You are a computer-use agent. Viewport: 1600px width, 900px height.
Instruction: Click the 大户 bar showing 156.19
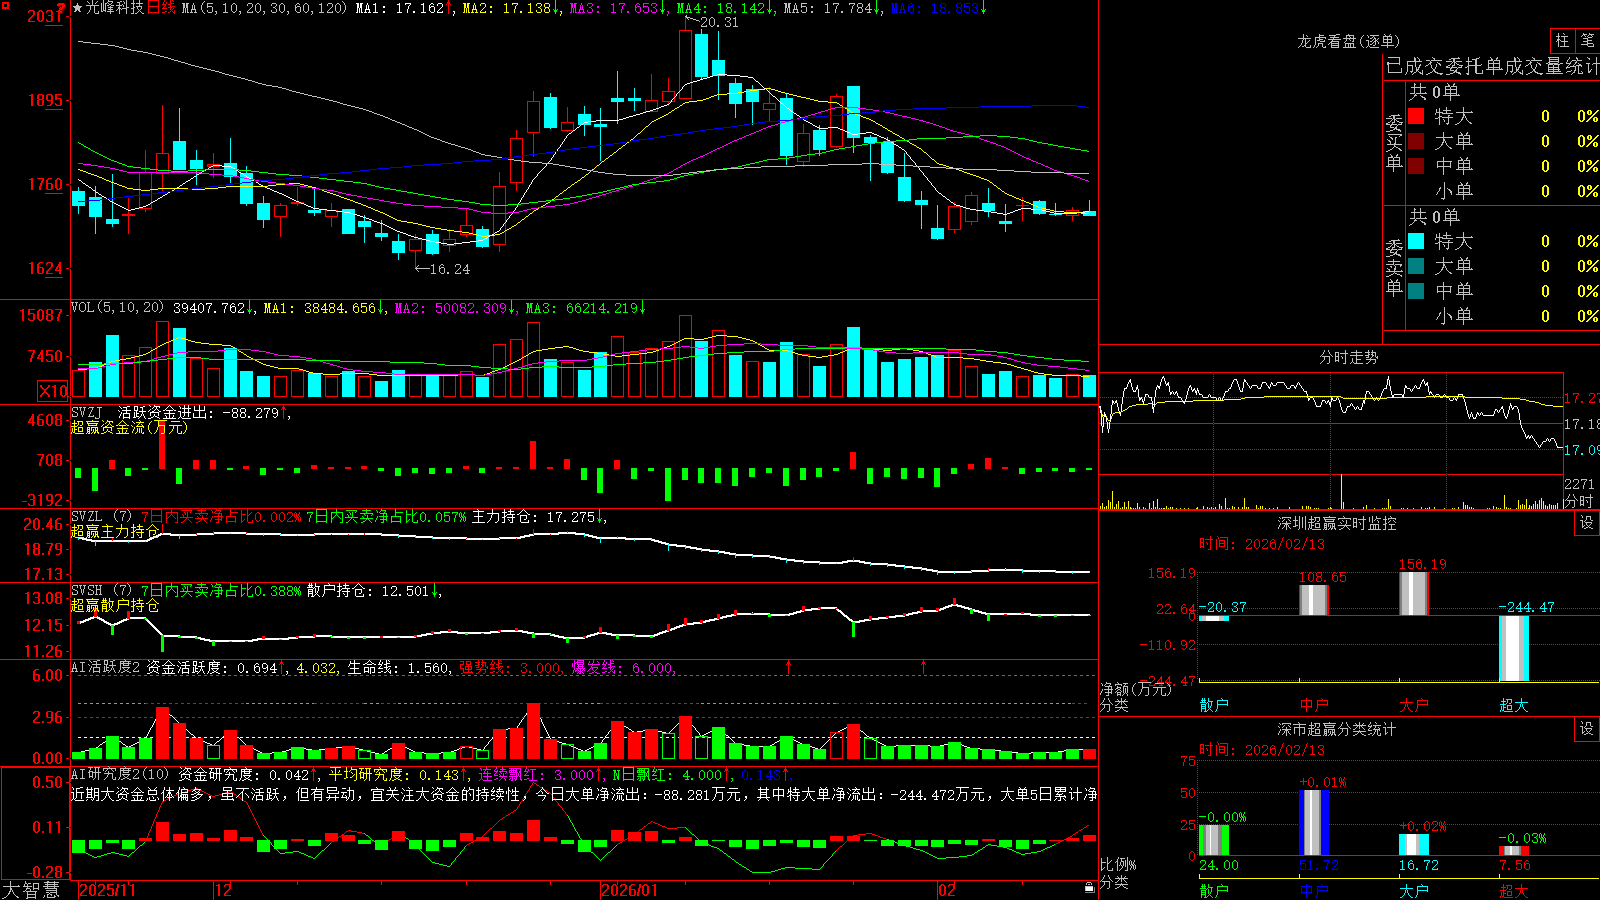coord(1413,594)
